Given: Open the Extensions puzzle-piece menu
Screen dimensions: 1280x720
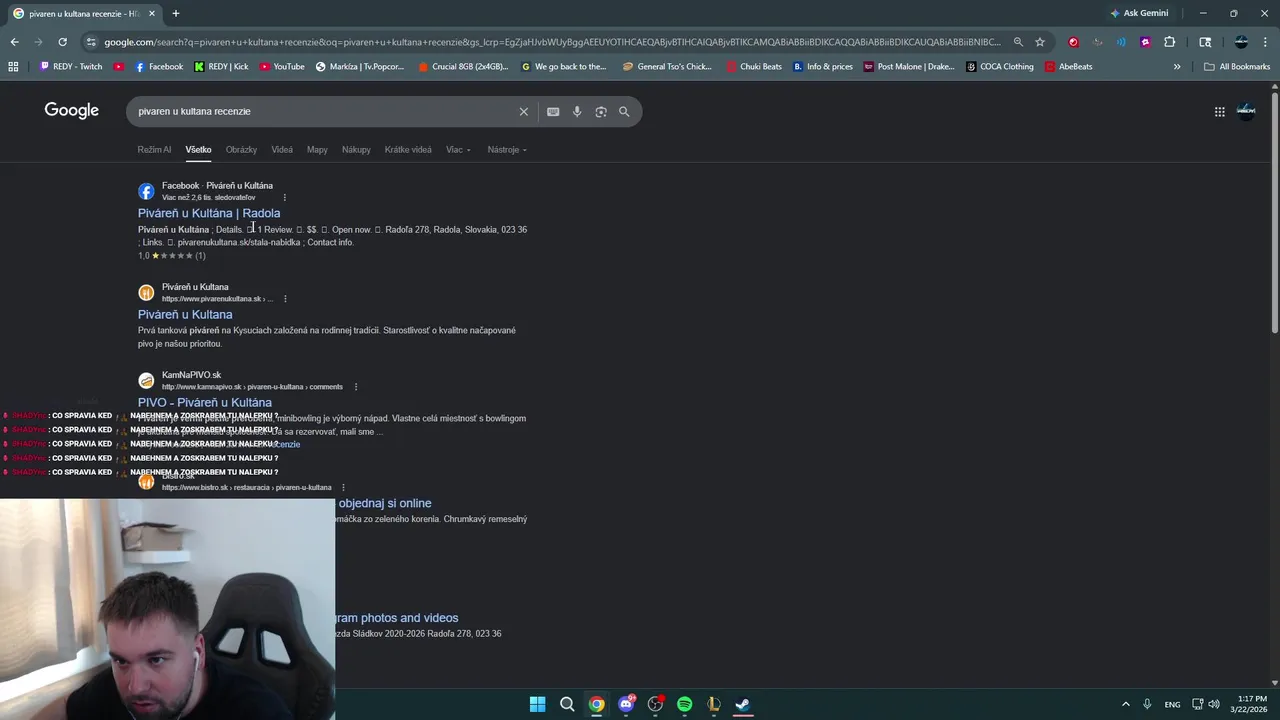Looking at the screenshot, I should point(1169,42).
